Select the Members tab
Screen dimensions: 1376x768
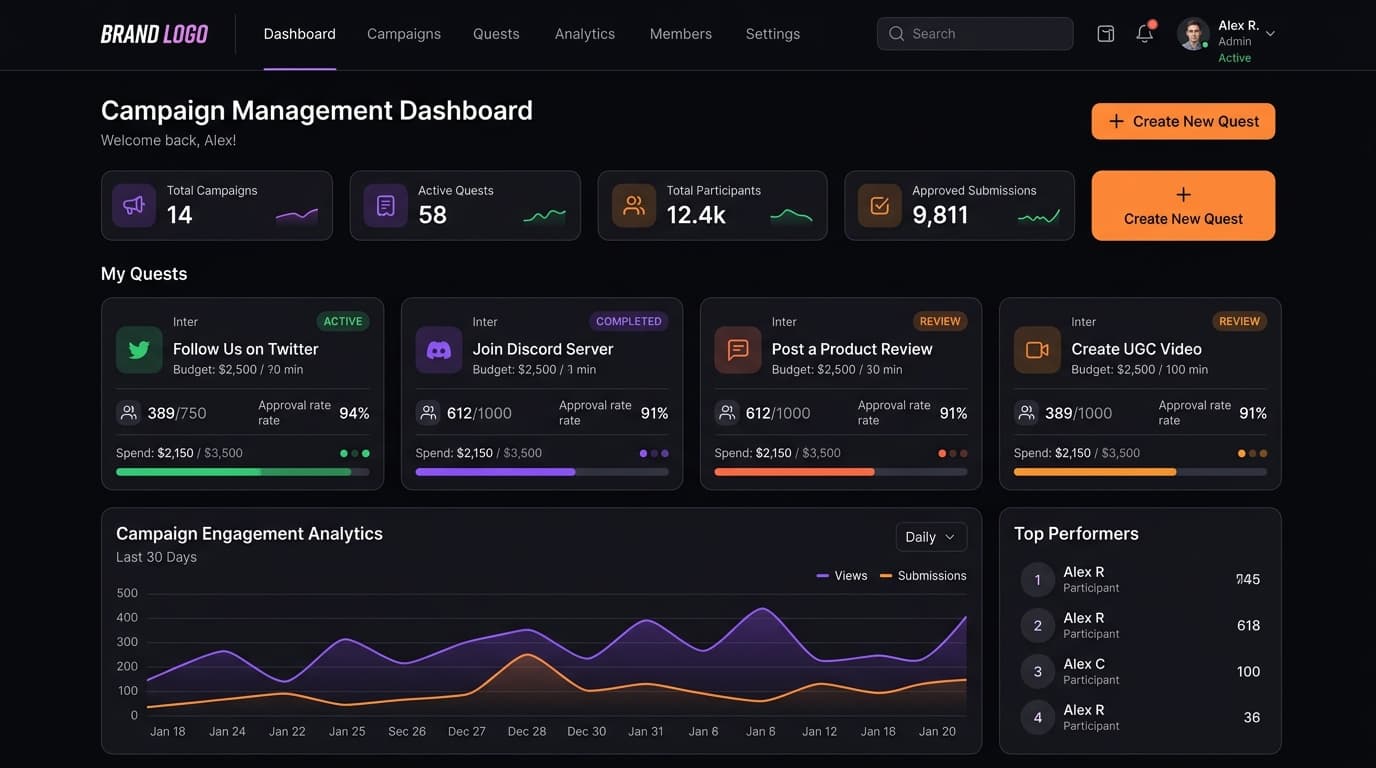coord(681,34)
